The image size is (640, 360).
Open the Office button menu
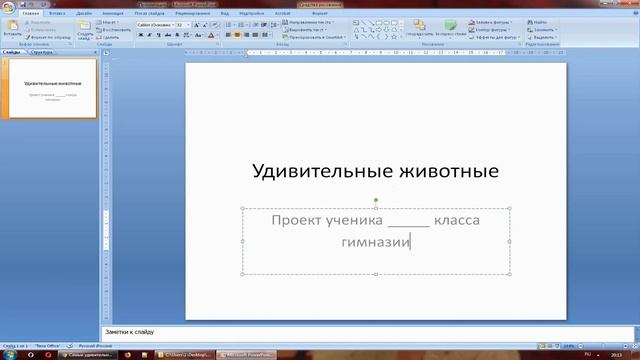point(8,7)
